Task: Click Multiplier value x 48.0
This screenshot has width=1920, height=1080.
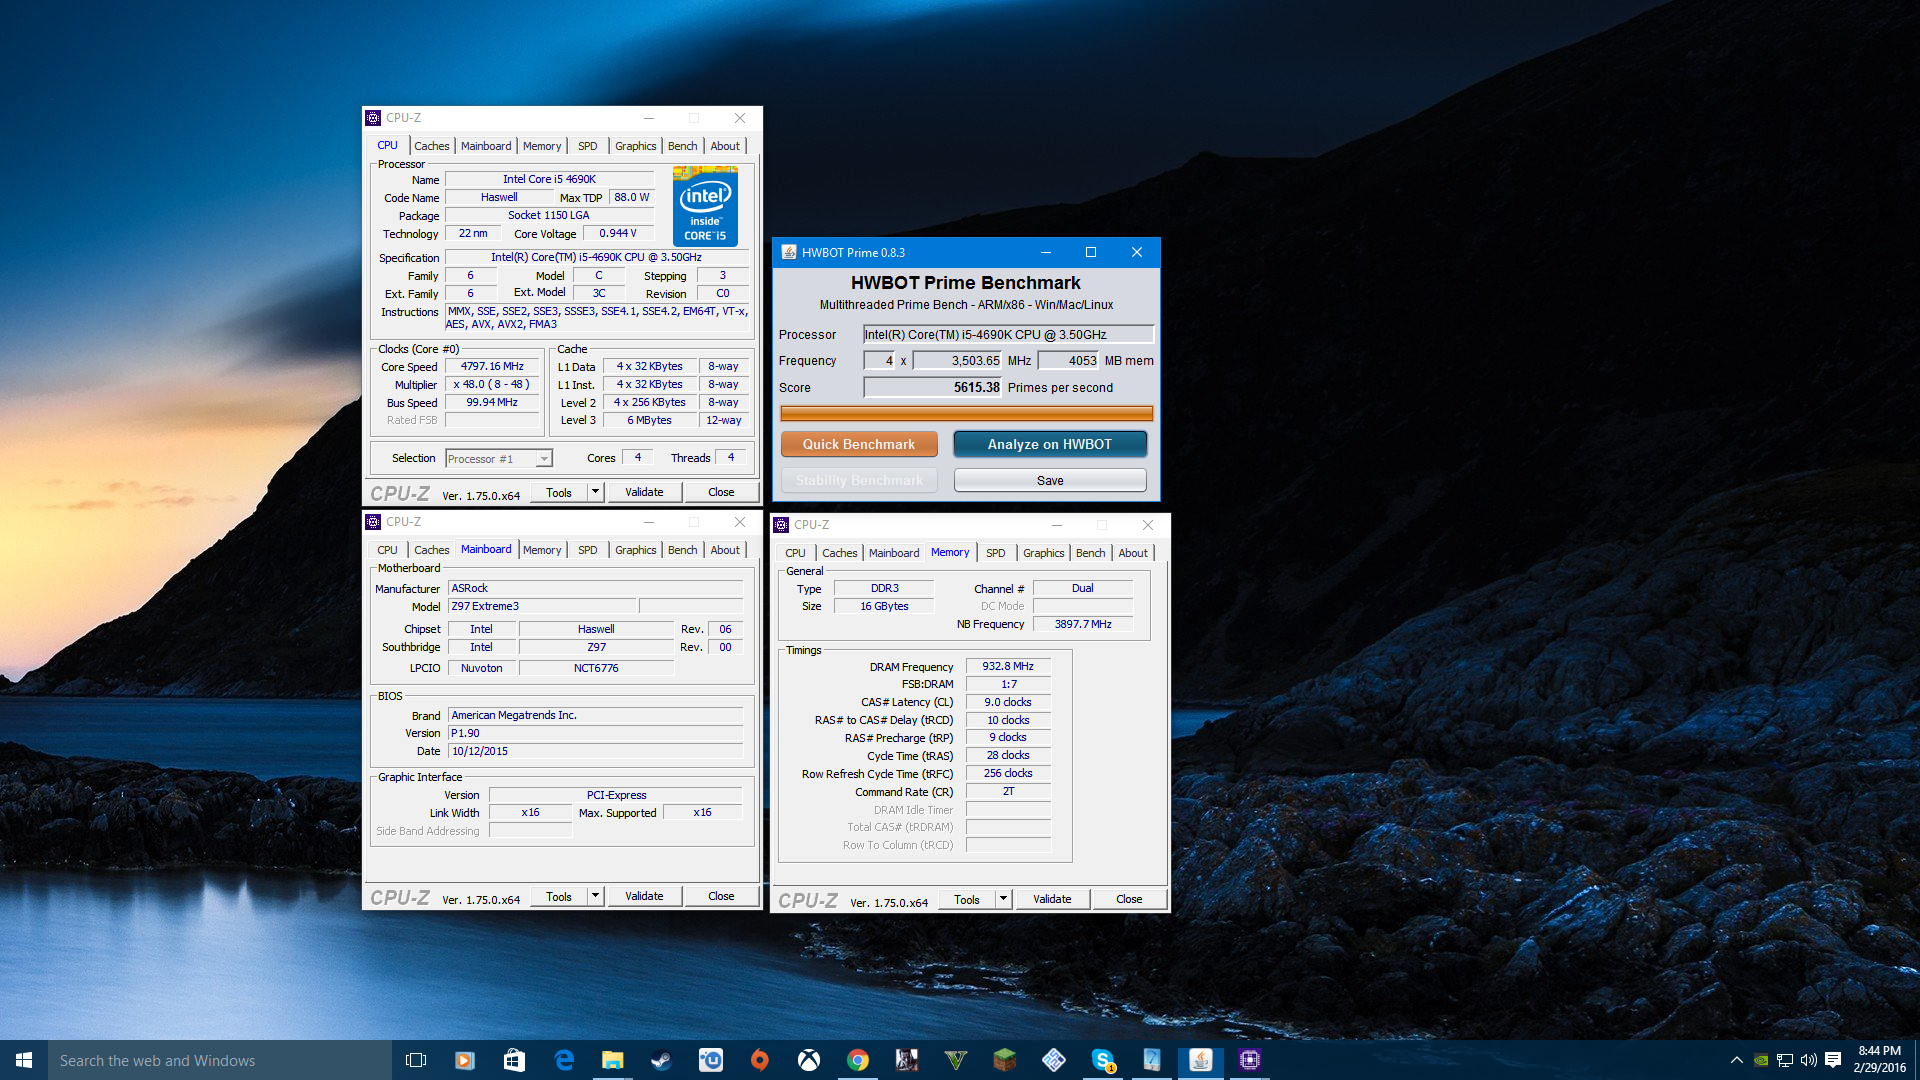Action: [492, 384]
